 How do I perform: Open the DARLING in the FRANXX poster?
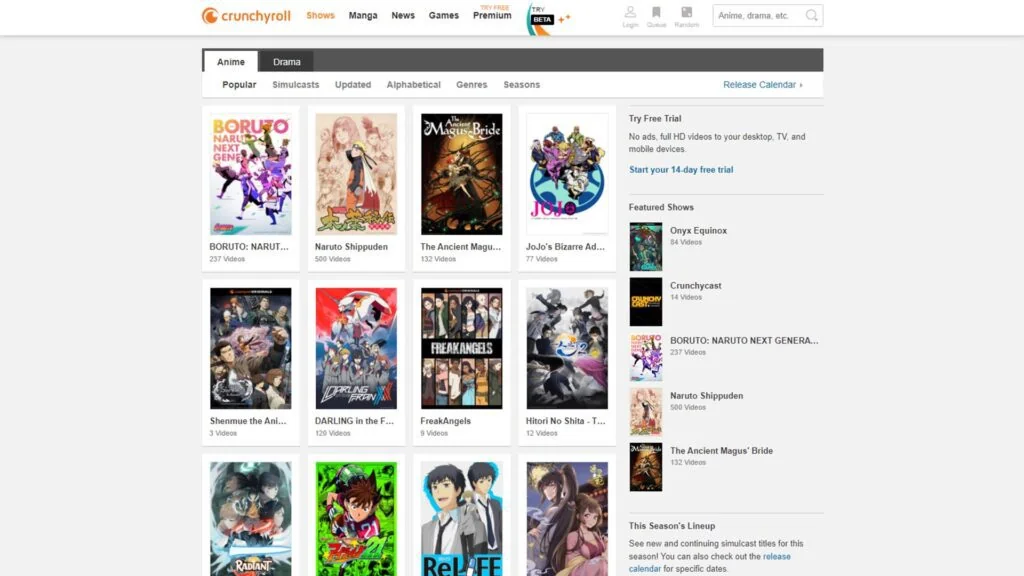point(356,349)
